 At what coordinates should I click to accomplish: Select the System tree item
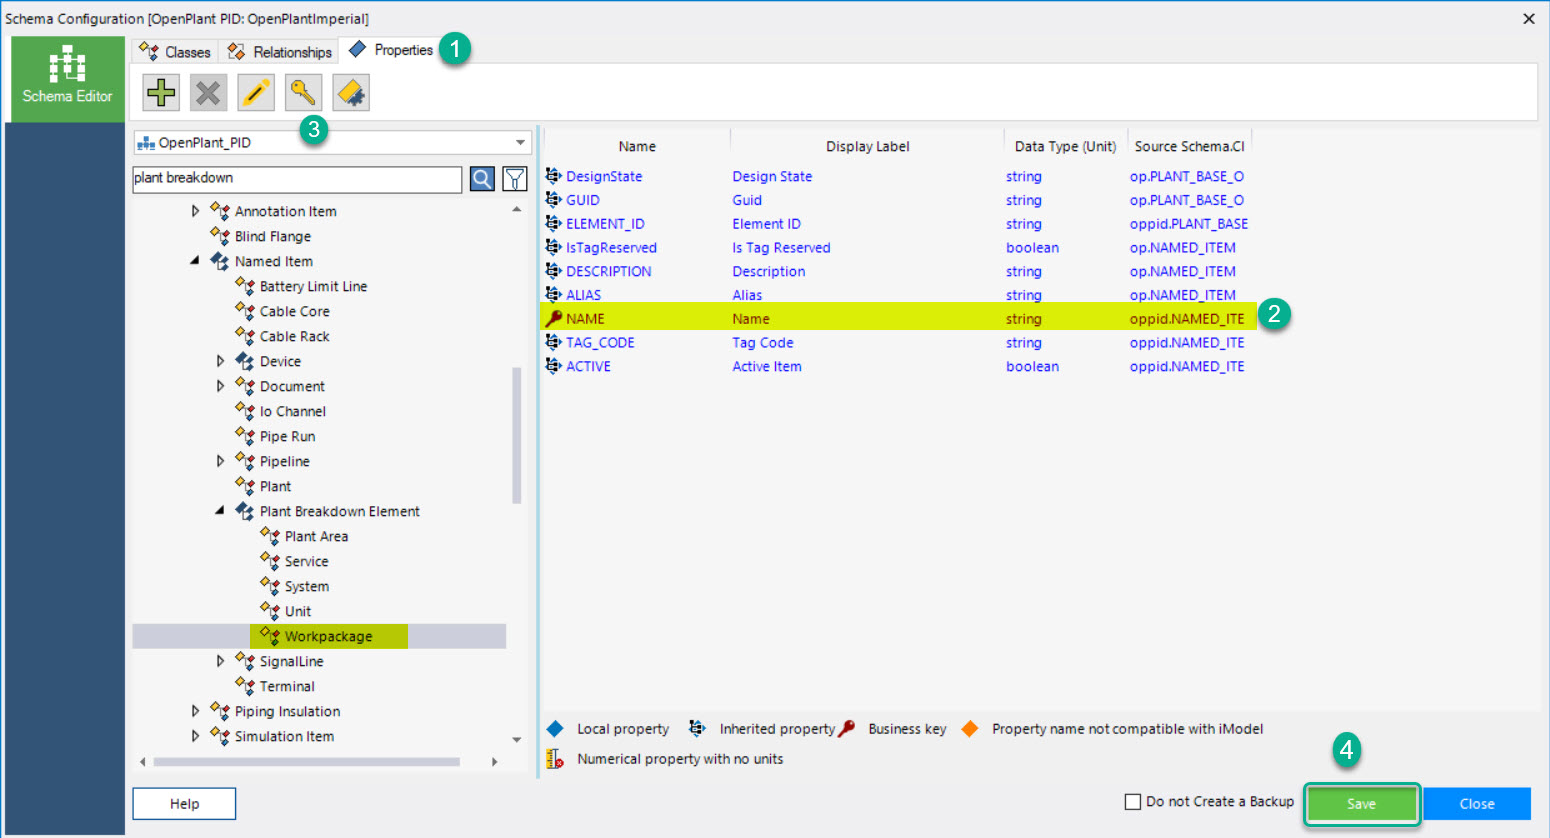coord(307,586)
